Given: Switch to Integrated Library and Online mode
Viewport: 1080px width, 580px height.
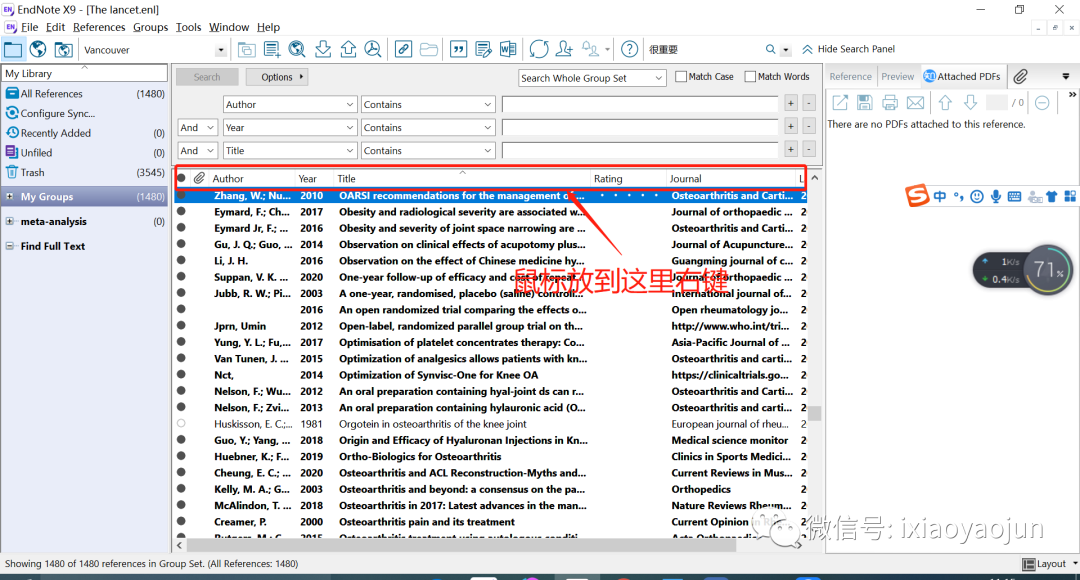Looking at the screenshot, I should click(x=63, y=50).
